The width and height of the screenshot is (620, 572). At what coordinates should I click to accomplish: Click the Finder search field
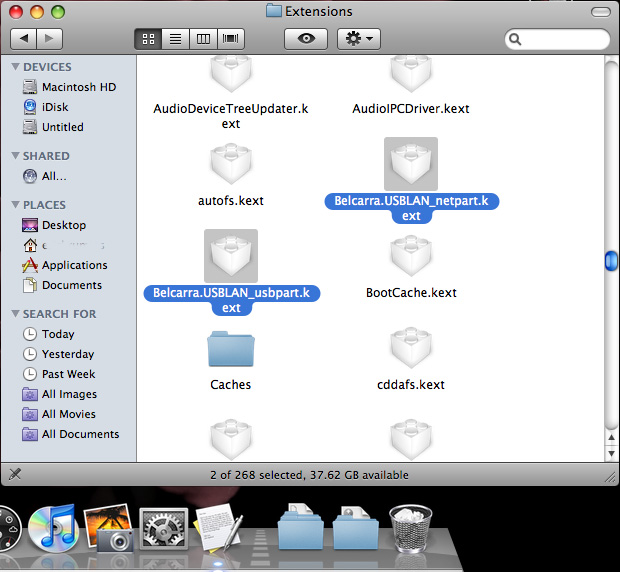pos(557,39)
